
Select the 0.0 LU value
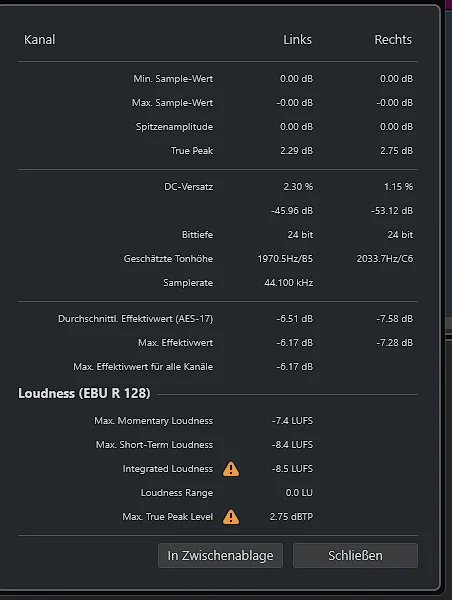pos(299,493)
